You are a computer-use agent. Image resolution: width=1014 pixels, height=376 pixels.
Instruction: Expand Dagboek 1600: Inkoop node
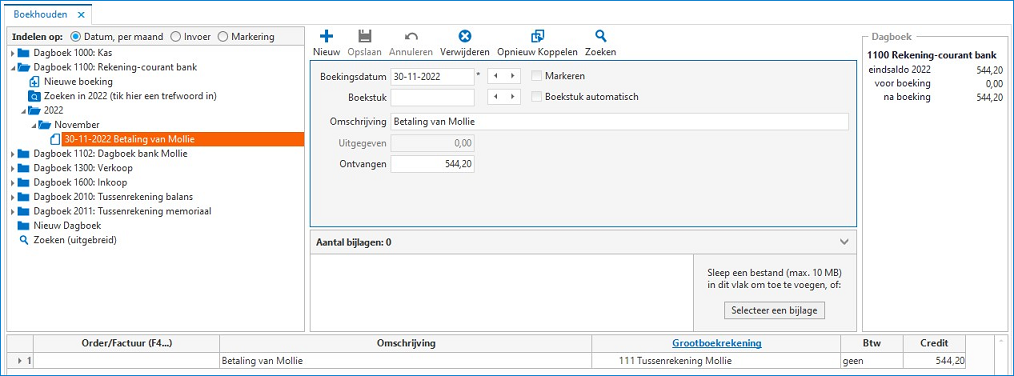(12, 182)
